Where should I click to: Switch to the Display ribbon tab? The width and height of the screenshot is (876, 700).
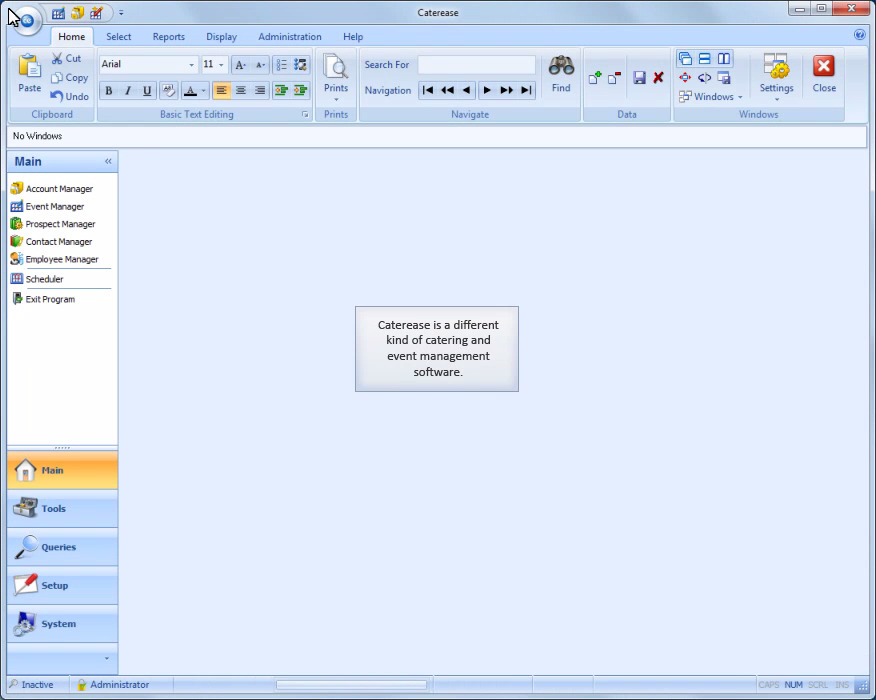pos(221,37)
